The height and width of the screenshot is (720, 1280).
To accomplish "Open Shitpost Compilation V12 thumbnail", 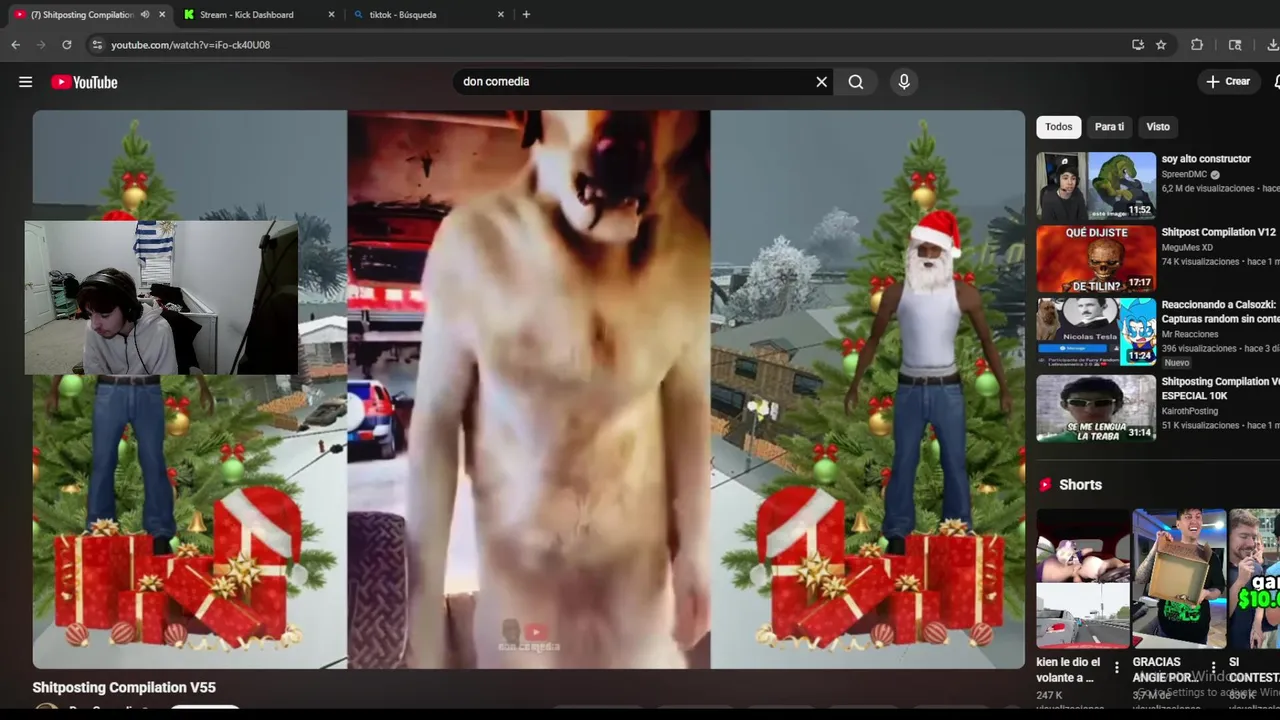I will (x=1096, y=258).
